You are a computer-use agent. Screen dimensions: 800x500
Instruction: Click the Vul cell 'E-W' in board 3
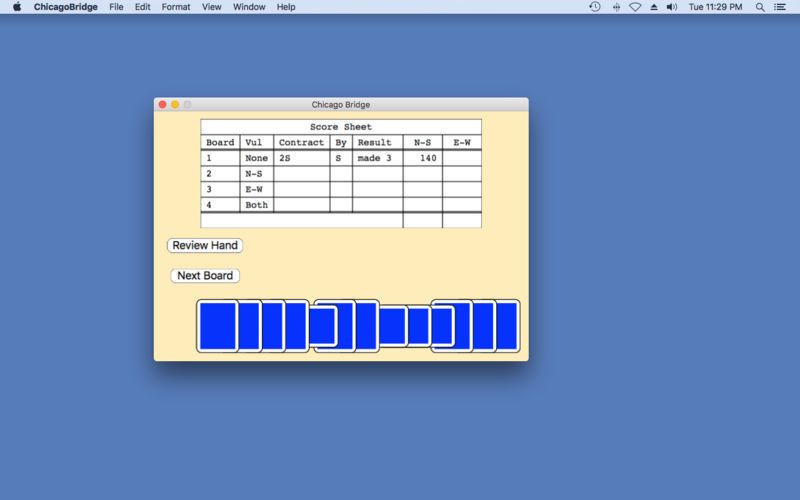click(257, 189)
